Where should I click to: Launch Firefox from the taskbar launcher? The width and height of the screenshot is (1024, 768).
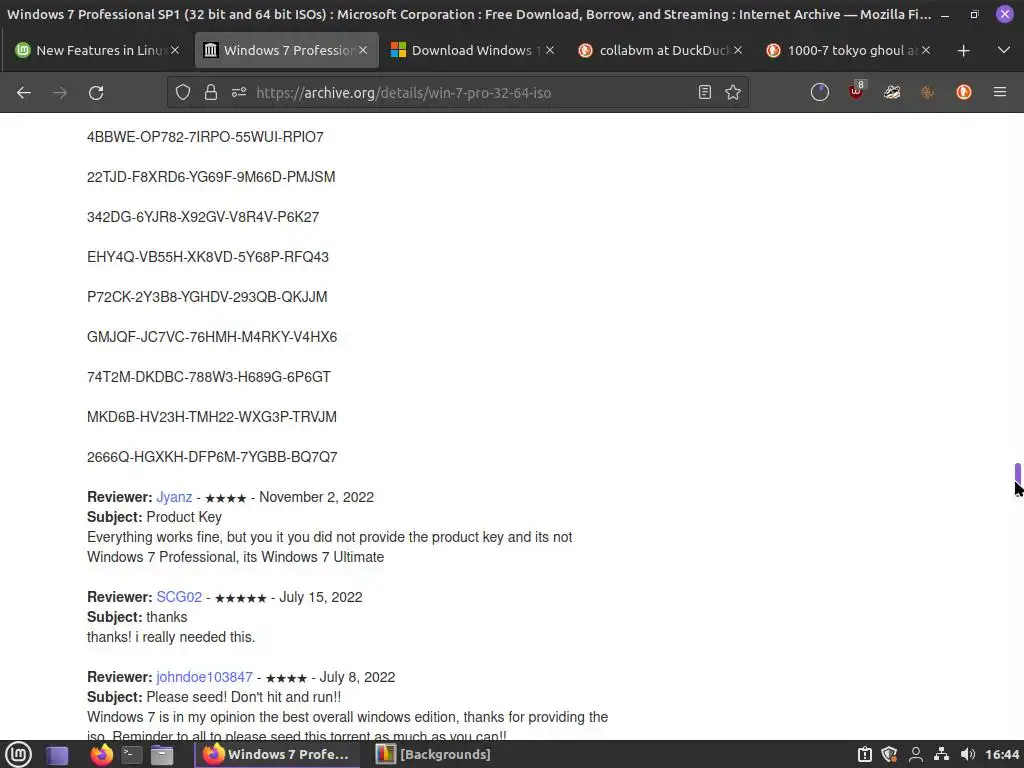coord(101,755)
